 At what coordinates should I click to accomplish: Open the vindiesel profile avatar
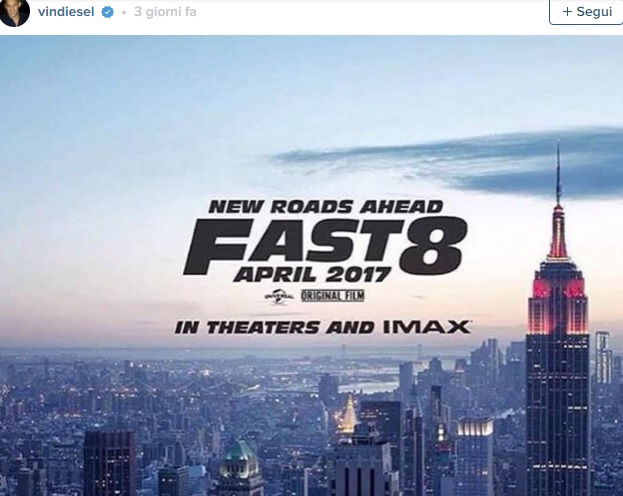click(x=14, y=12)
